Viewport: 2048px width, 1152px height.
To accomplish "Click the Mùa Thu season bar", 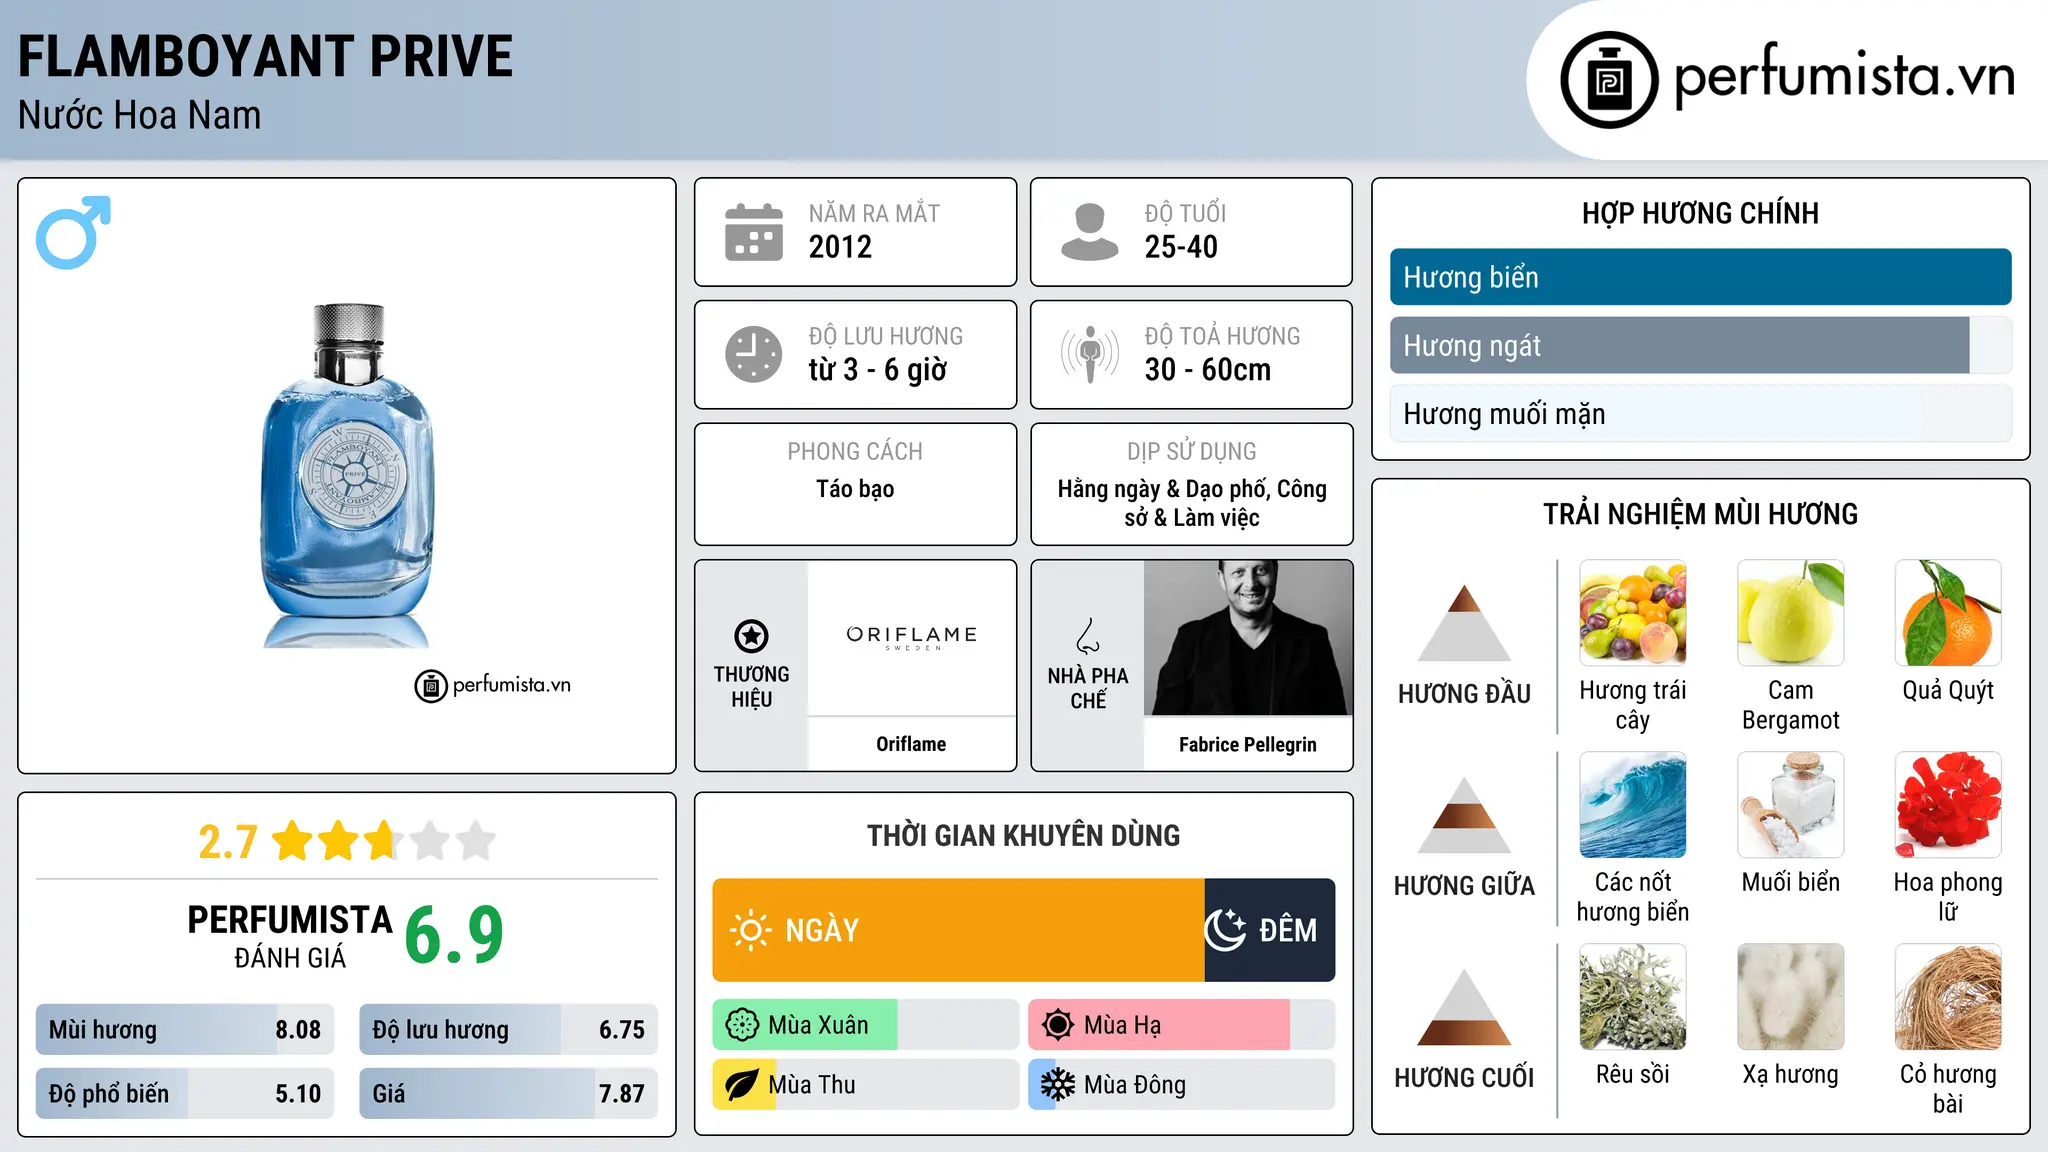I will (x=866, y=1085).
